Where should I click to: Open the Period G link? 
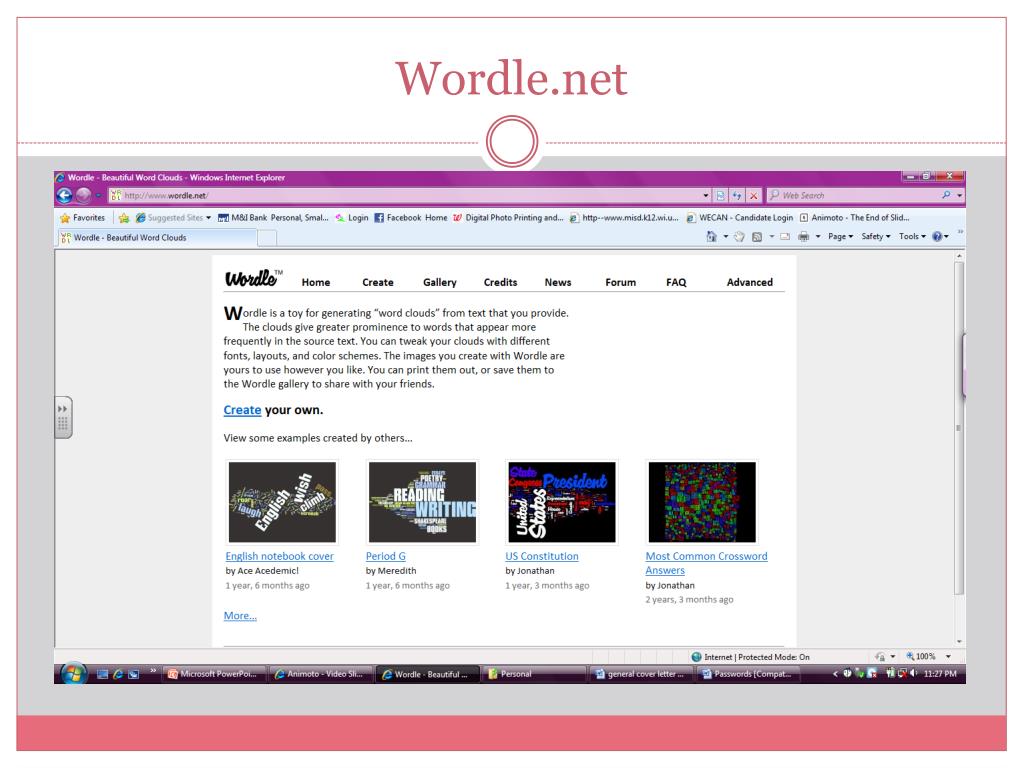tap(385, 556)
